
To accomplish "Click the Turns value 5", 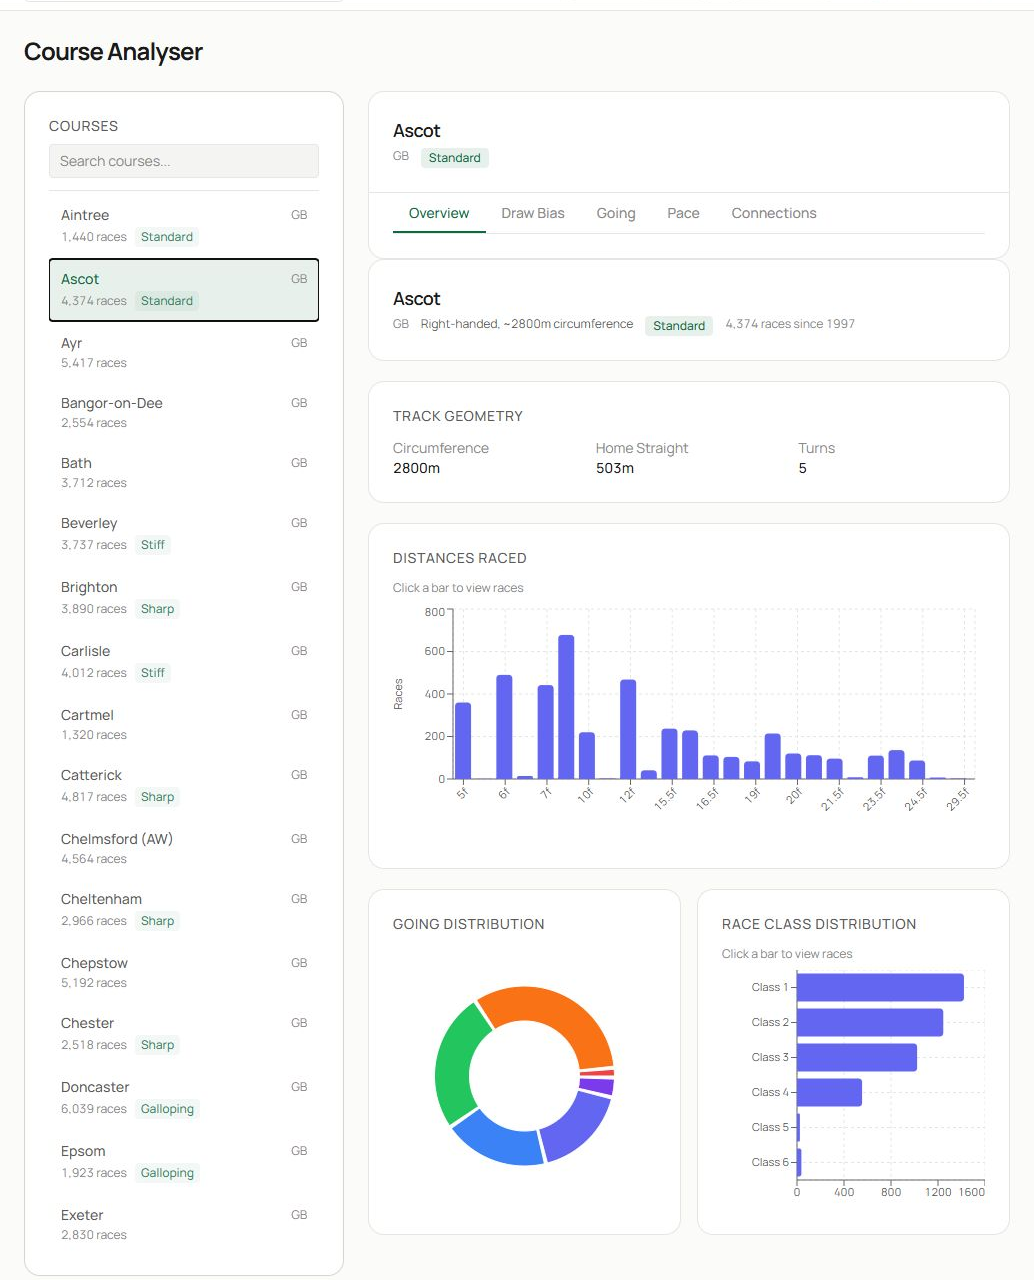I will tap(802, 468).
